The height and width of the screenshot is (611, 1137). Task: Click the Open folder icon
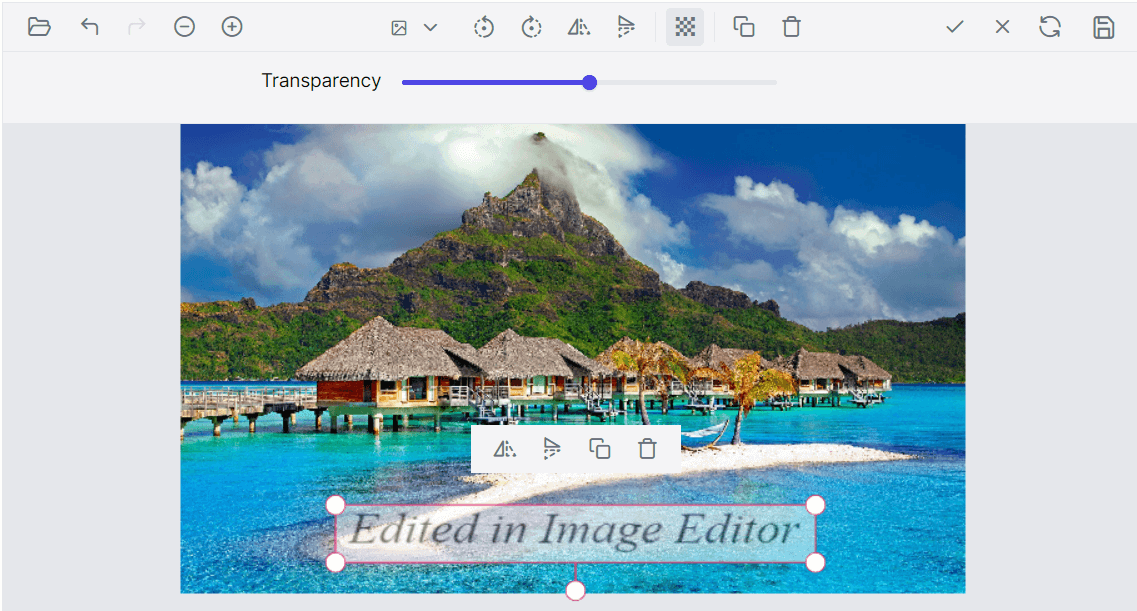click(39, 27)
